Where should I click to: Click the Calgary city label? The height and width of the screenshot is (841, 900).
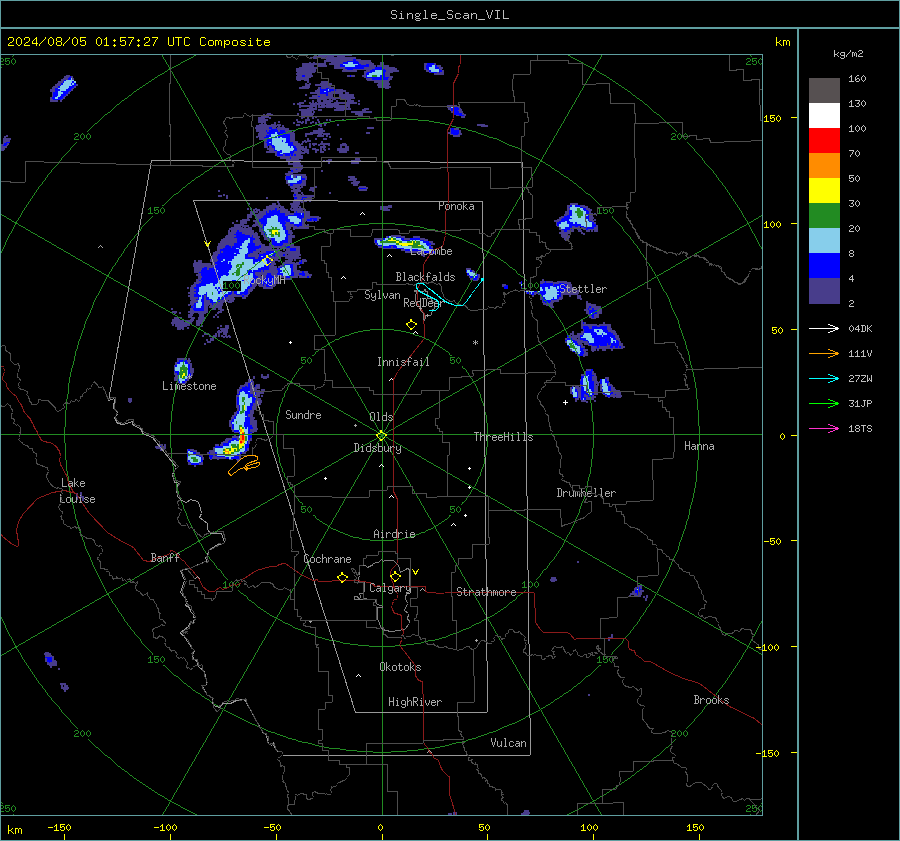(390, 588)
